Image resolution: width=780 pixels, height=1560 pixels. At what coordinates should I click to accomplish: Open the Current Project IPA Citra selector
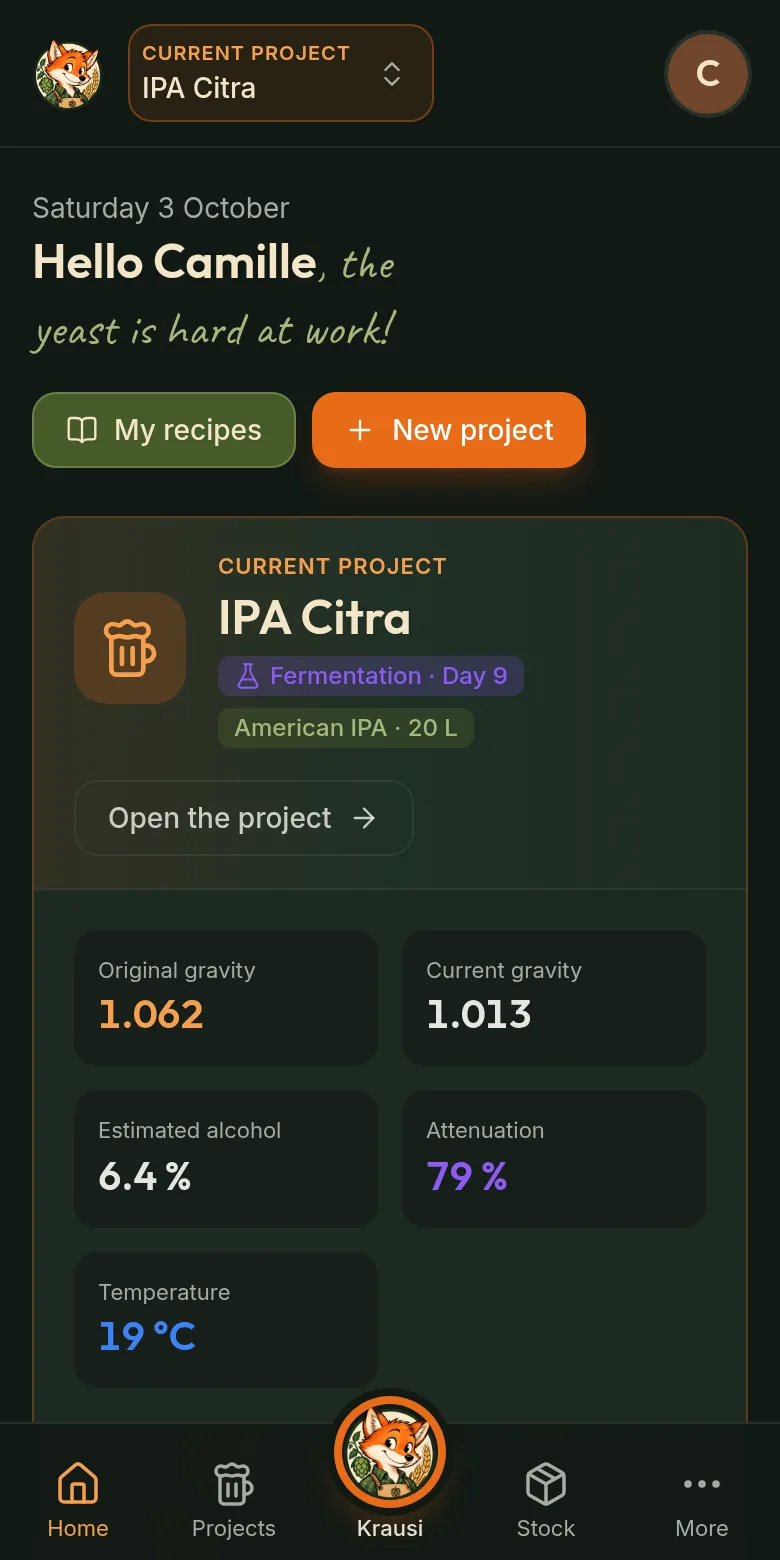(281, 73)
